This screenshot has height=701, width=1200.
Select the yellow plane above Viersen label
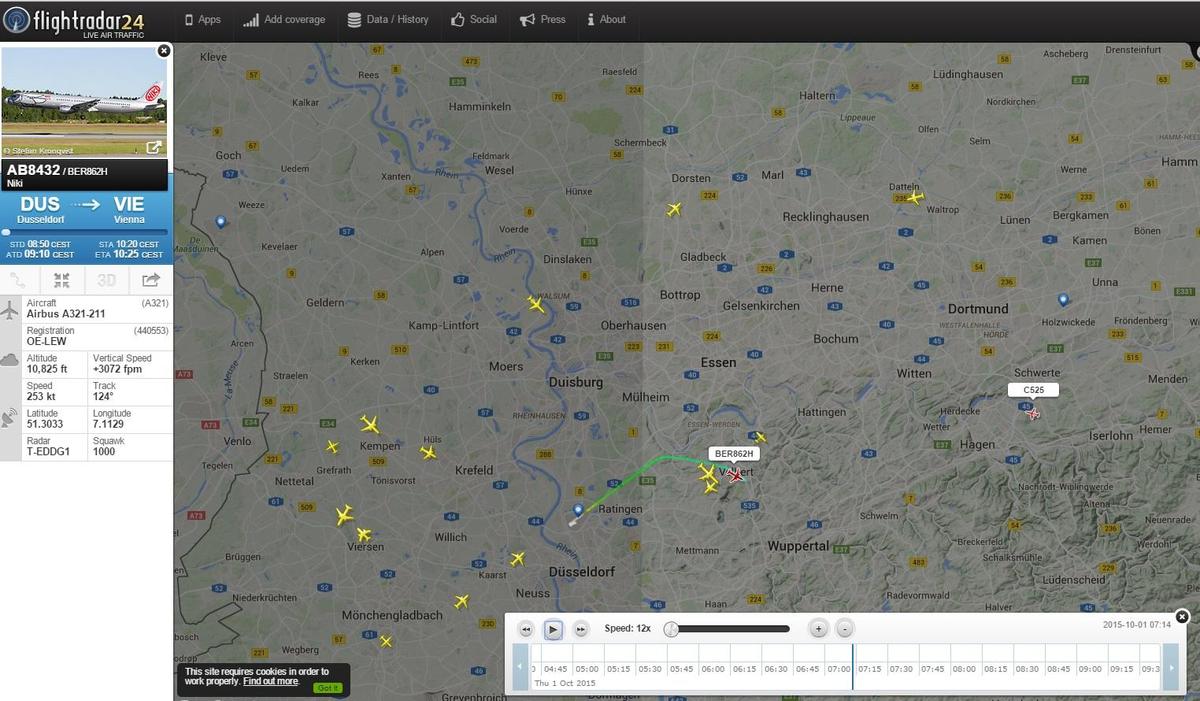pyautogui.click(x=364, y=535)
